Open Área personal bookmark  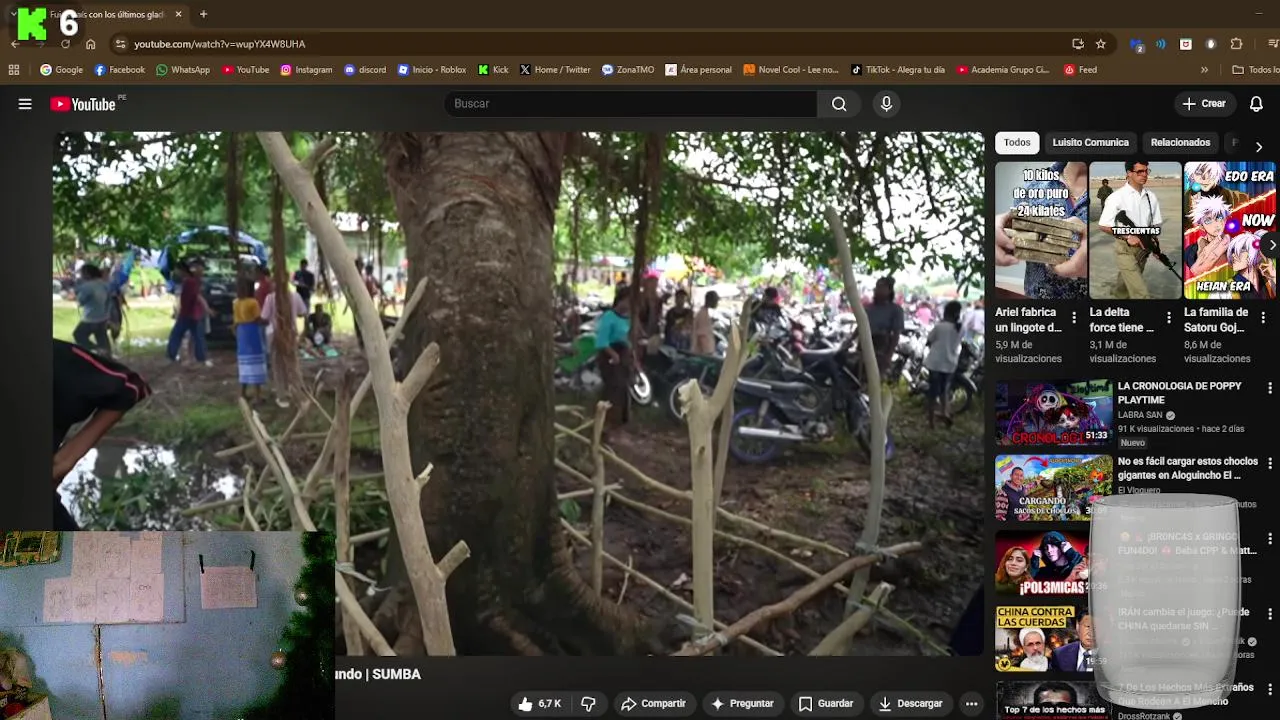click(x=698, y=70)
